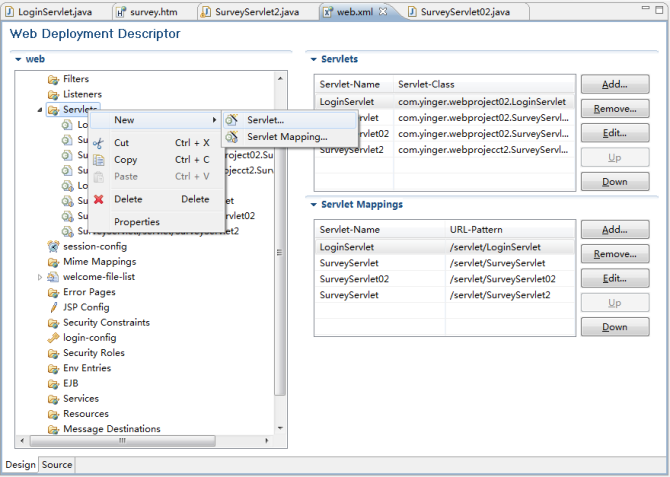Click the Copy icon in context menu
Screen dimensions: 670x477
click(99, 160)
